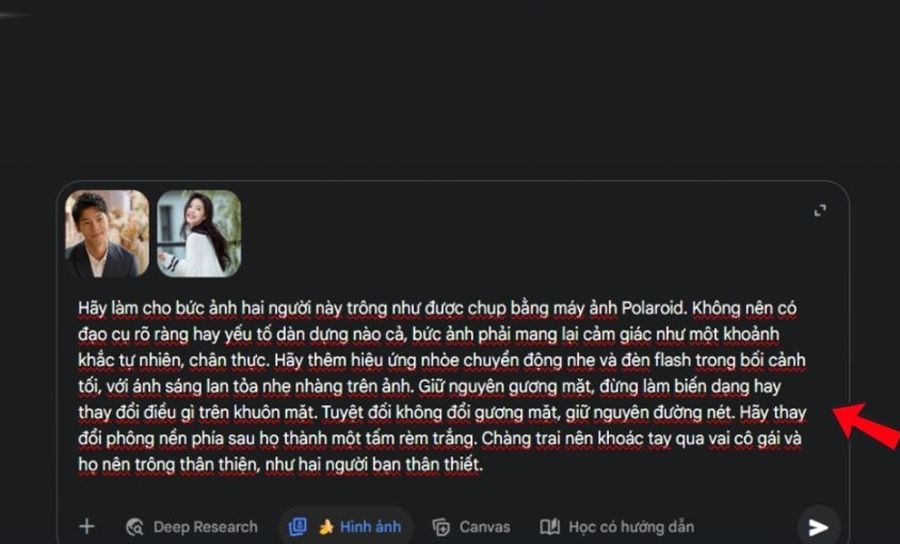Select the Canvas text label
This screenshot has height=544, width=900.
point(484,527)
